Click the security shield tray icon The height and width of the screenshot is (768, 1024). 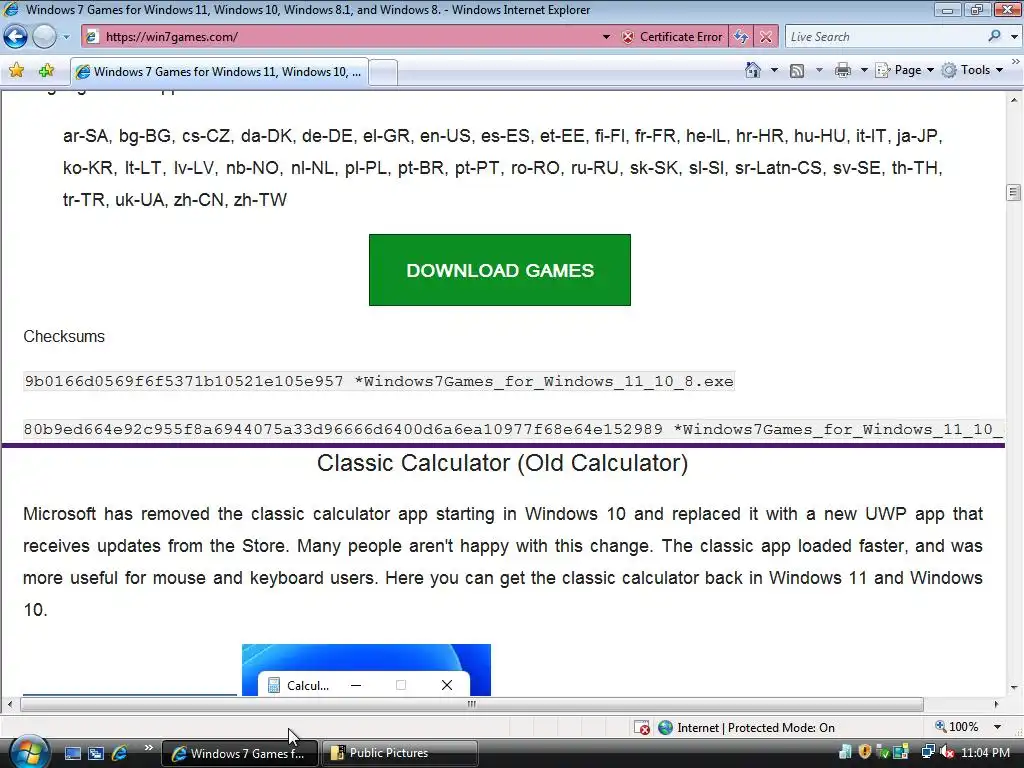(x=865, y=752)
